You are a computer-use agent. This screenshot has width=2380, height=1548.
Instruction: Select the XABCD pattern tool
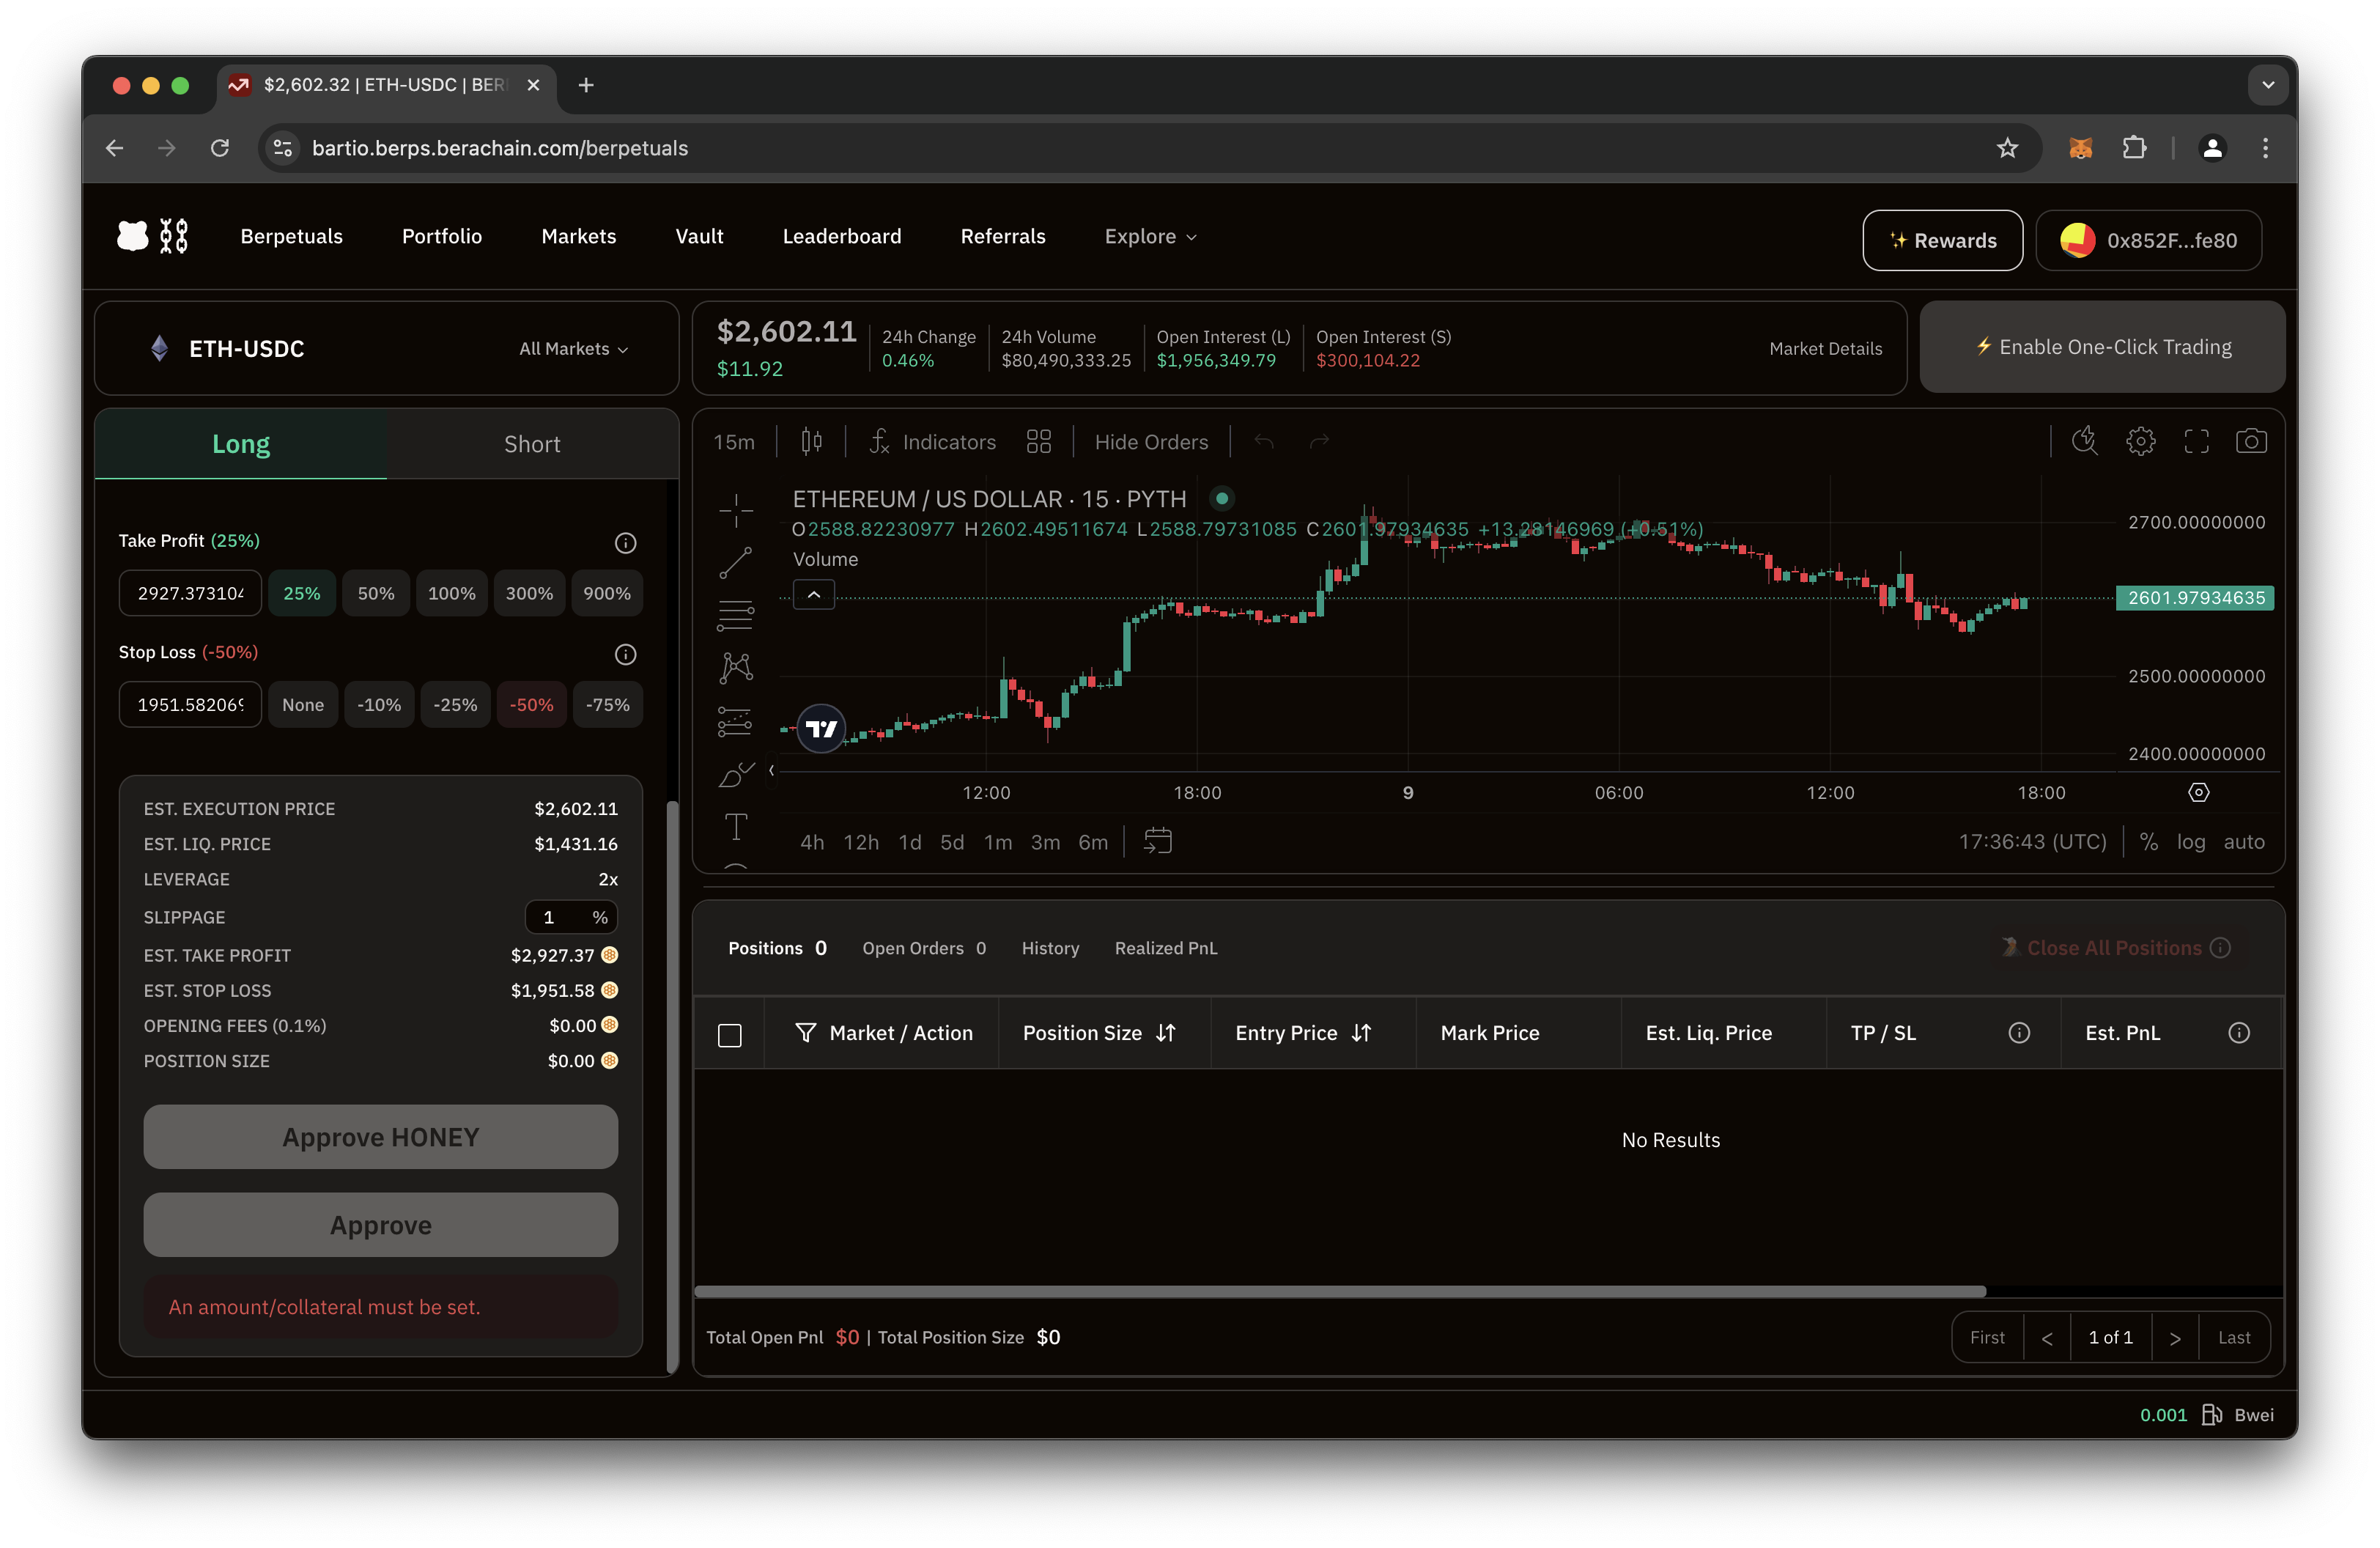[736, 668]
